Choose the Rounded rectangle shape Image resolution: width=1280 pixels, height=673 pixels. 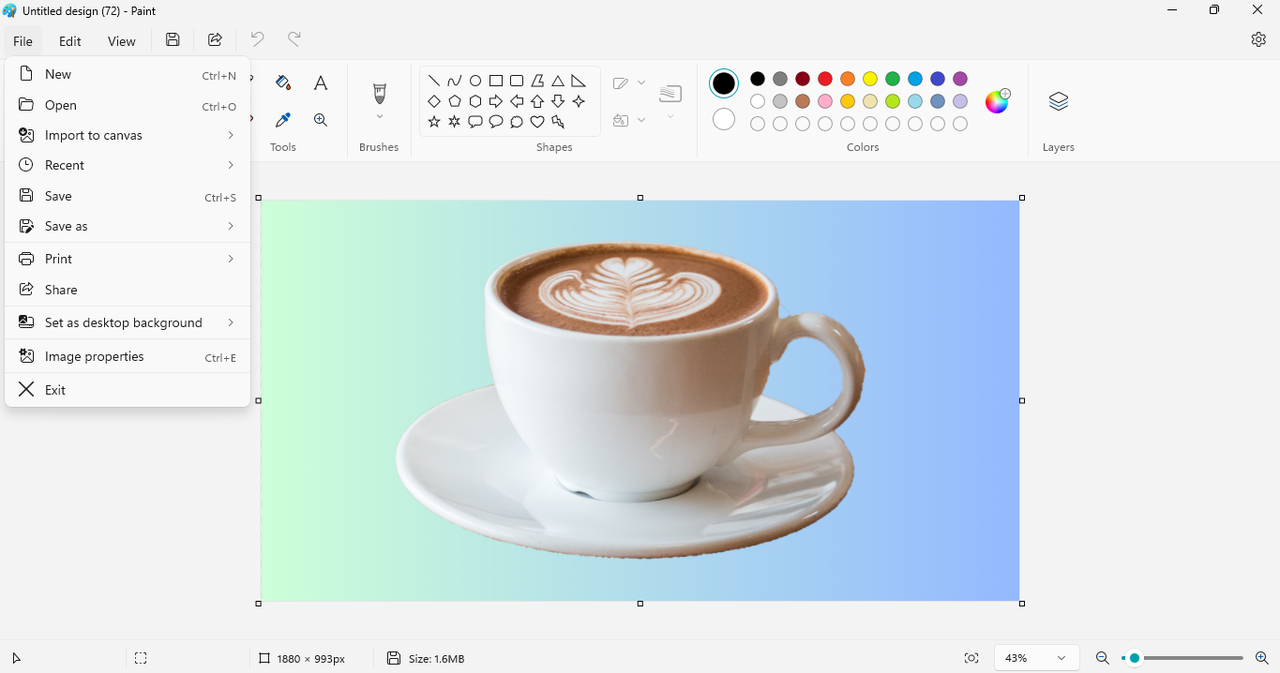517,81
